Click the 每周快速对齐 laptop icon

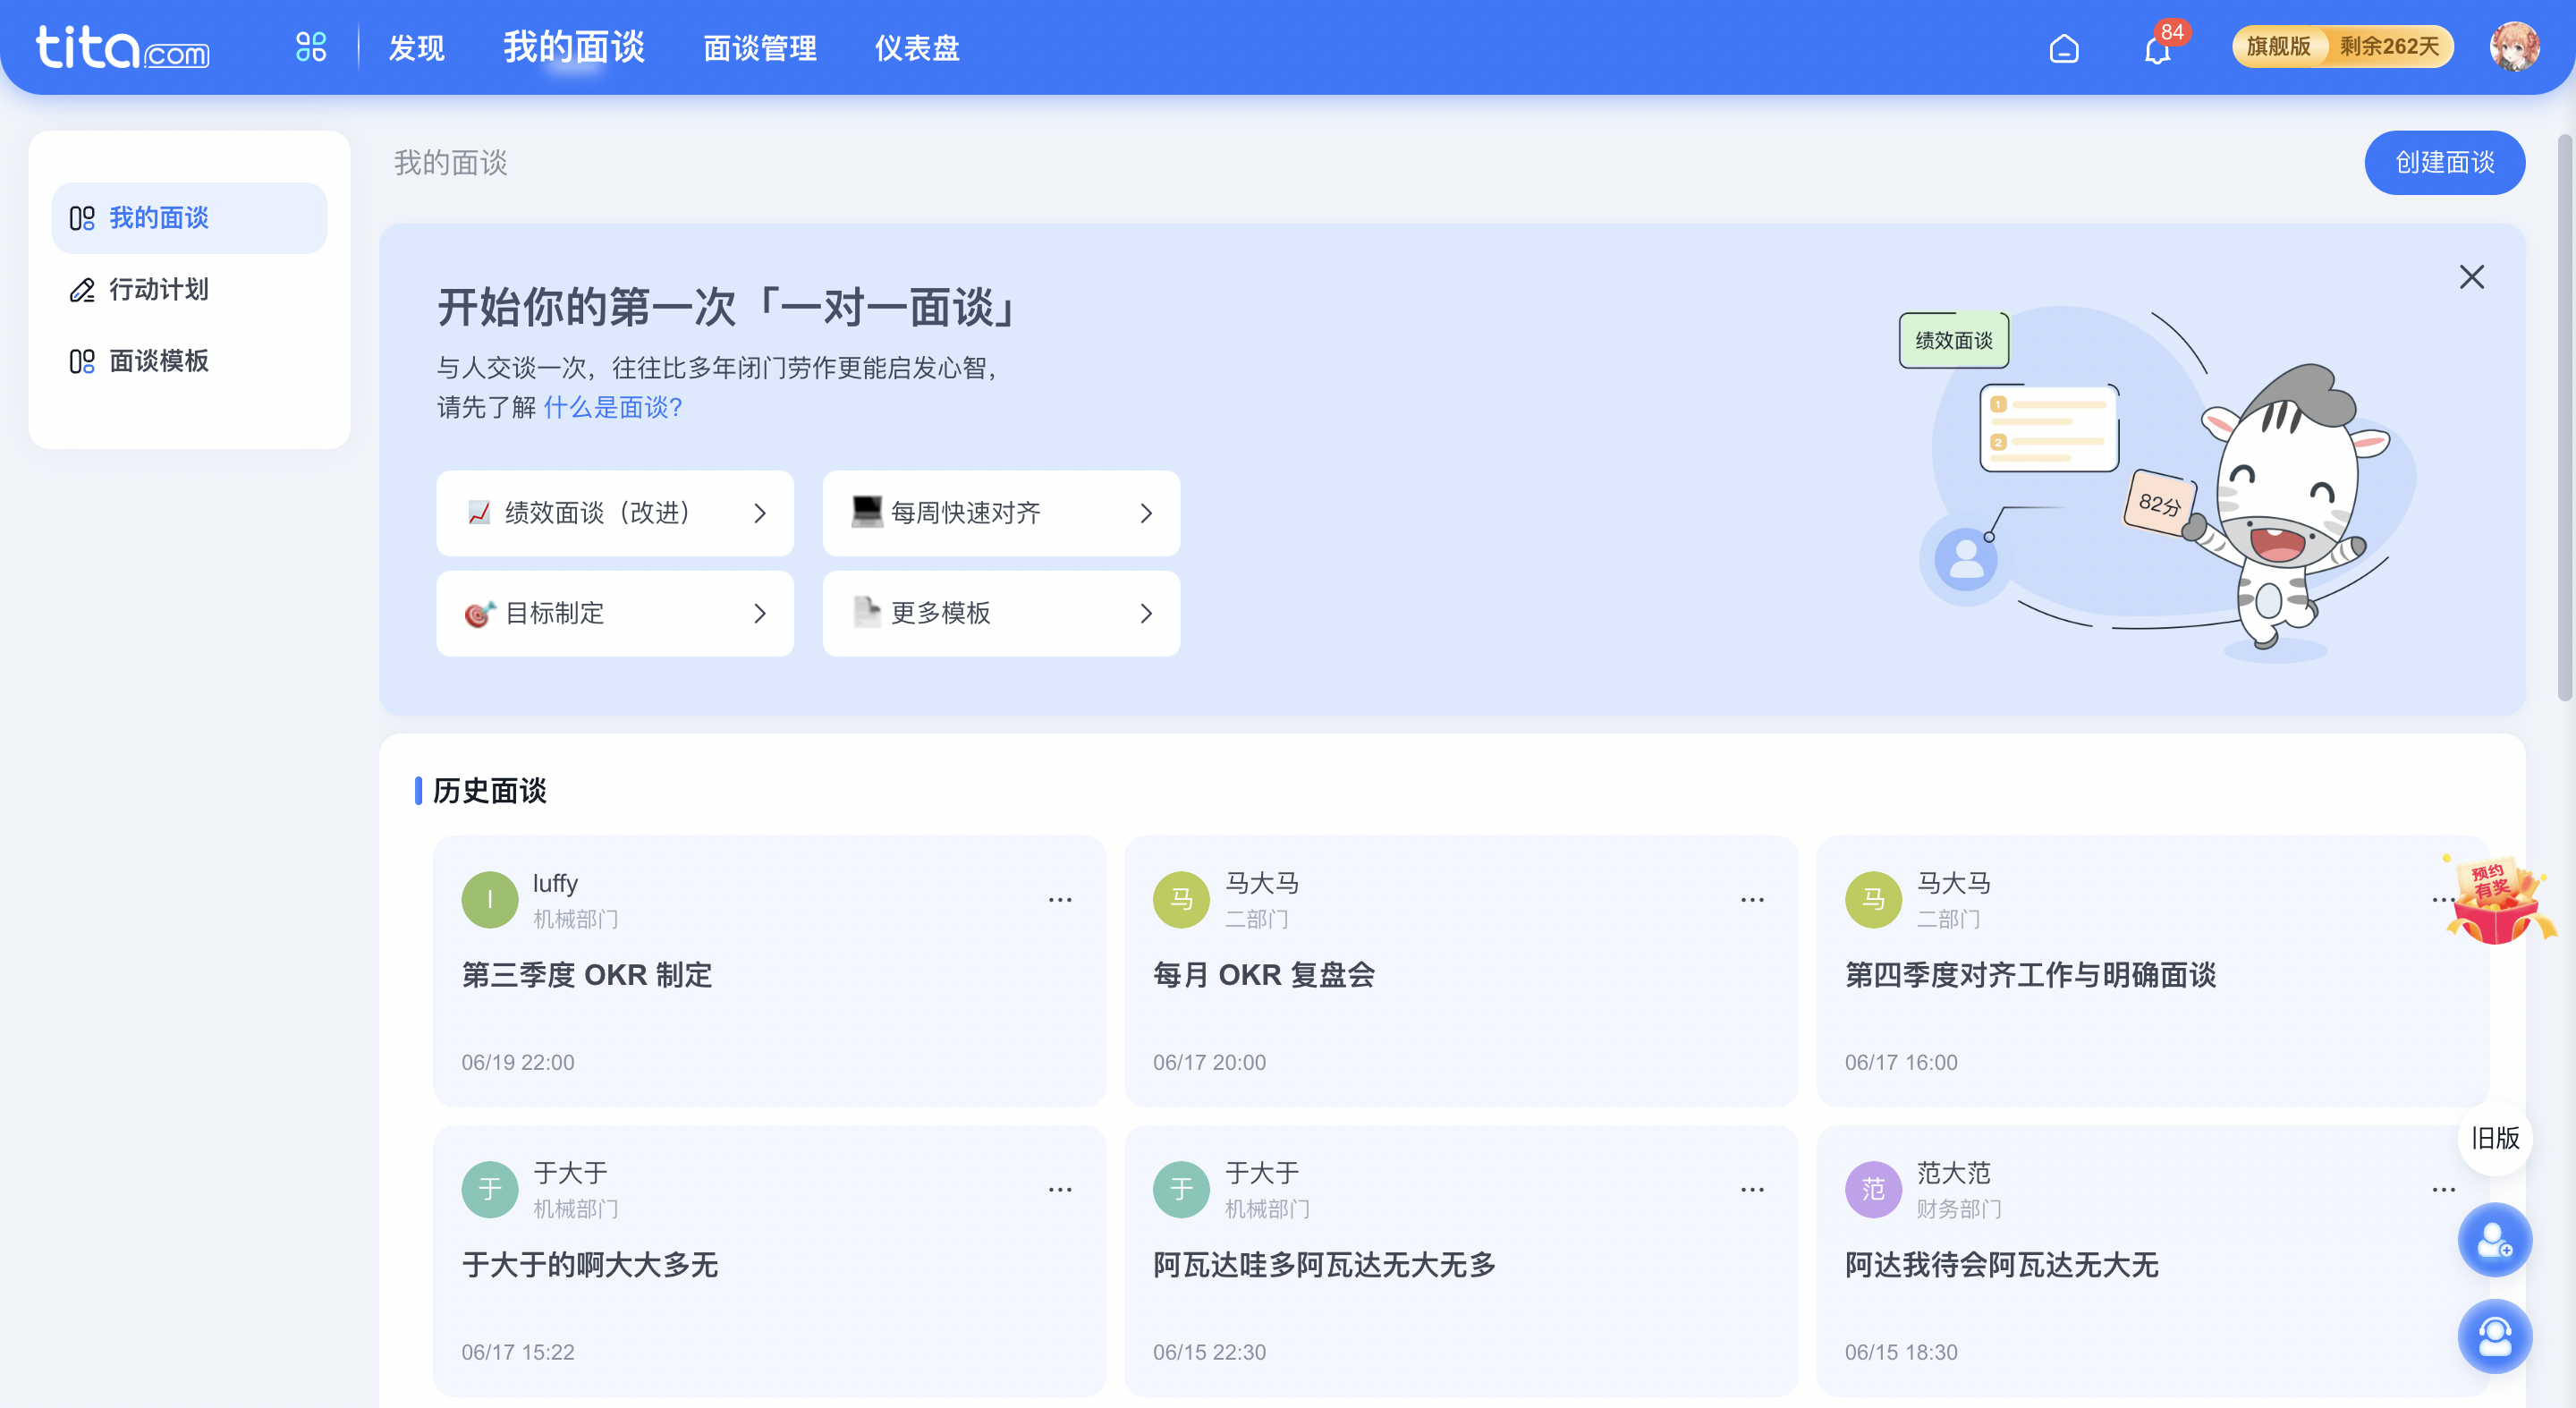tap(866, 512)
